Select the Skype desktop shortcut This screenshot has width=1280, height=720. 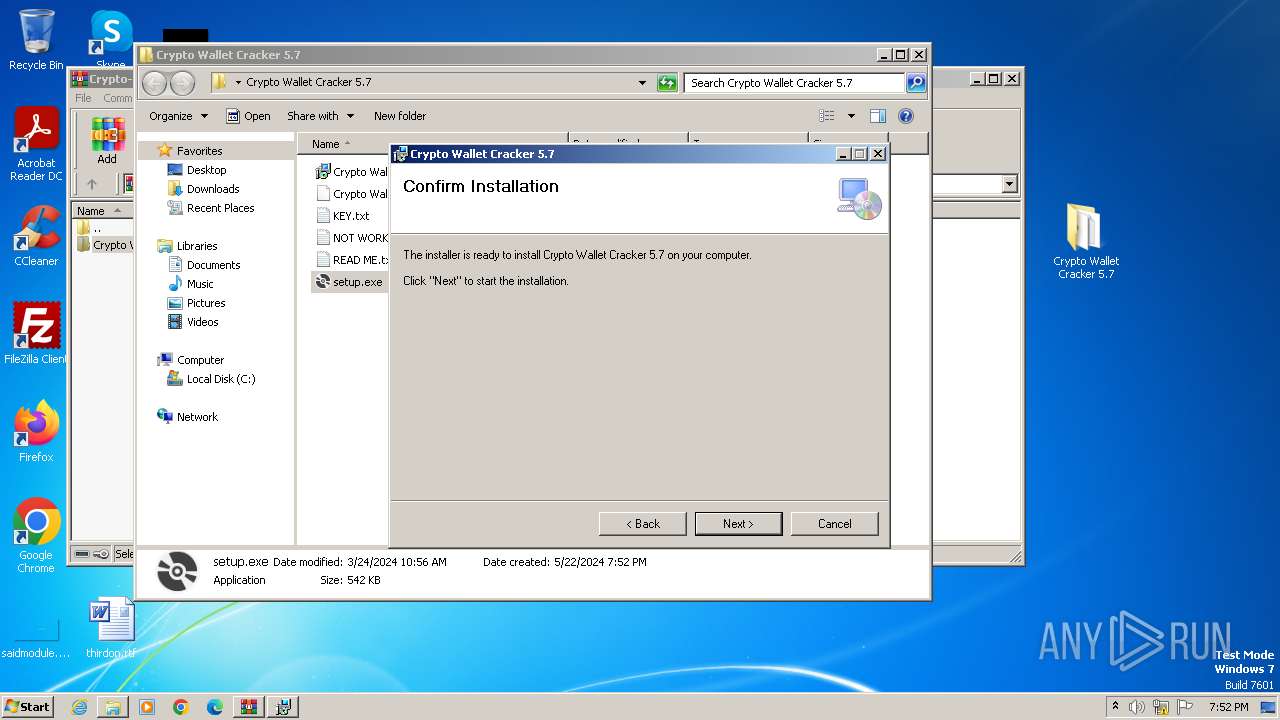[111, 40]
